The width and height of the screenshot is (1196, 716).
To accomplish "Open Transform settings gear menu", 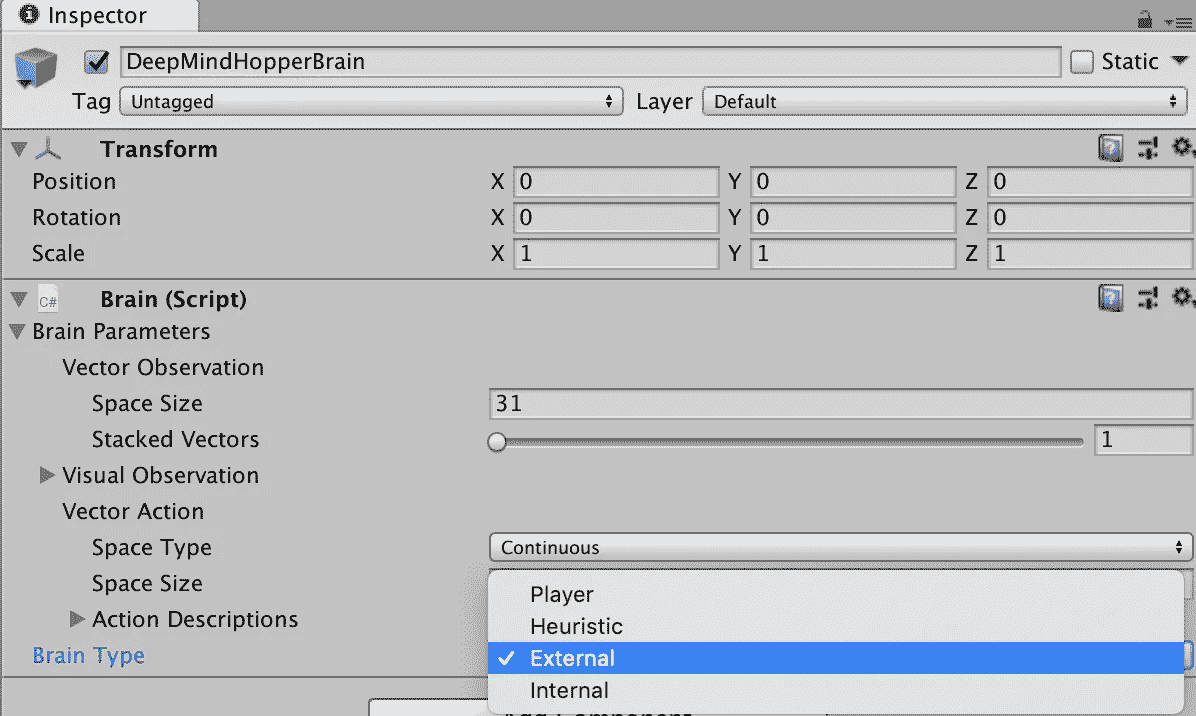I will pos(1182,146).
